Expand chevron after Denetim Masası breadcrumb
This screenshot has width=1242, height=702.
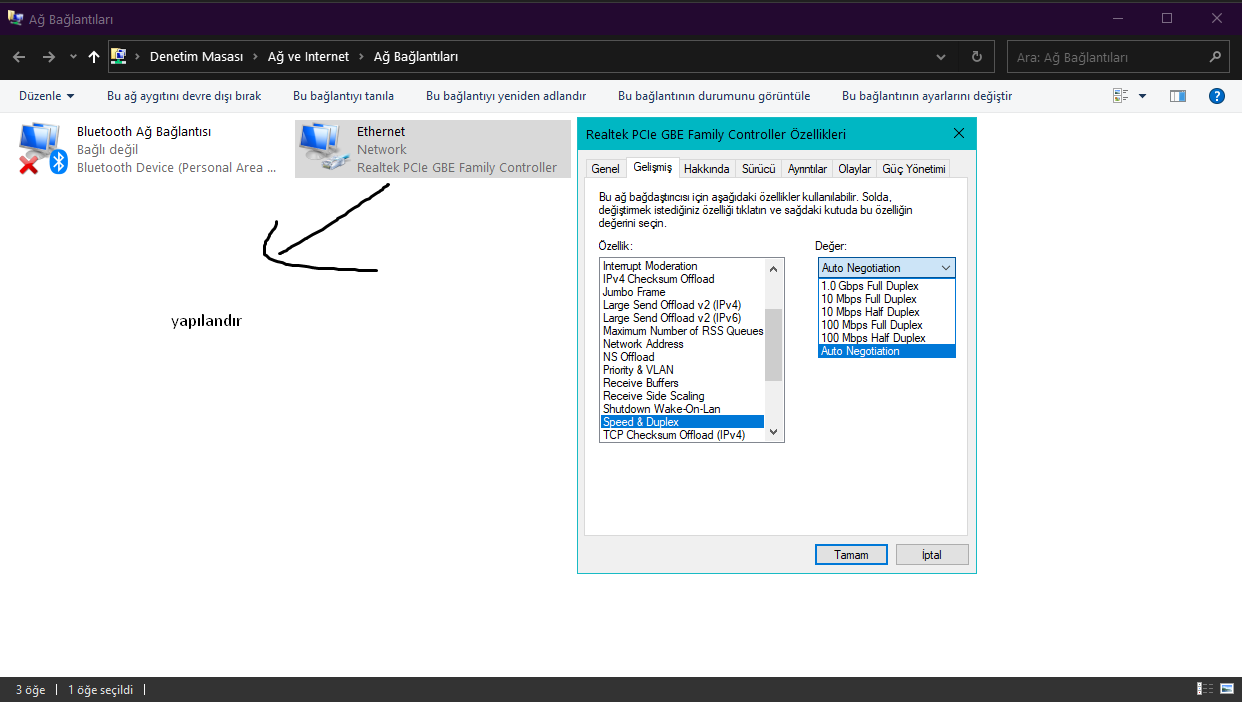pos(256,57)
